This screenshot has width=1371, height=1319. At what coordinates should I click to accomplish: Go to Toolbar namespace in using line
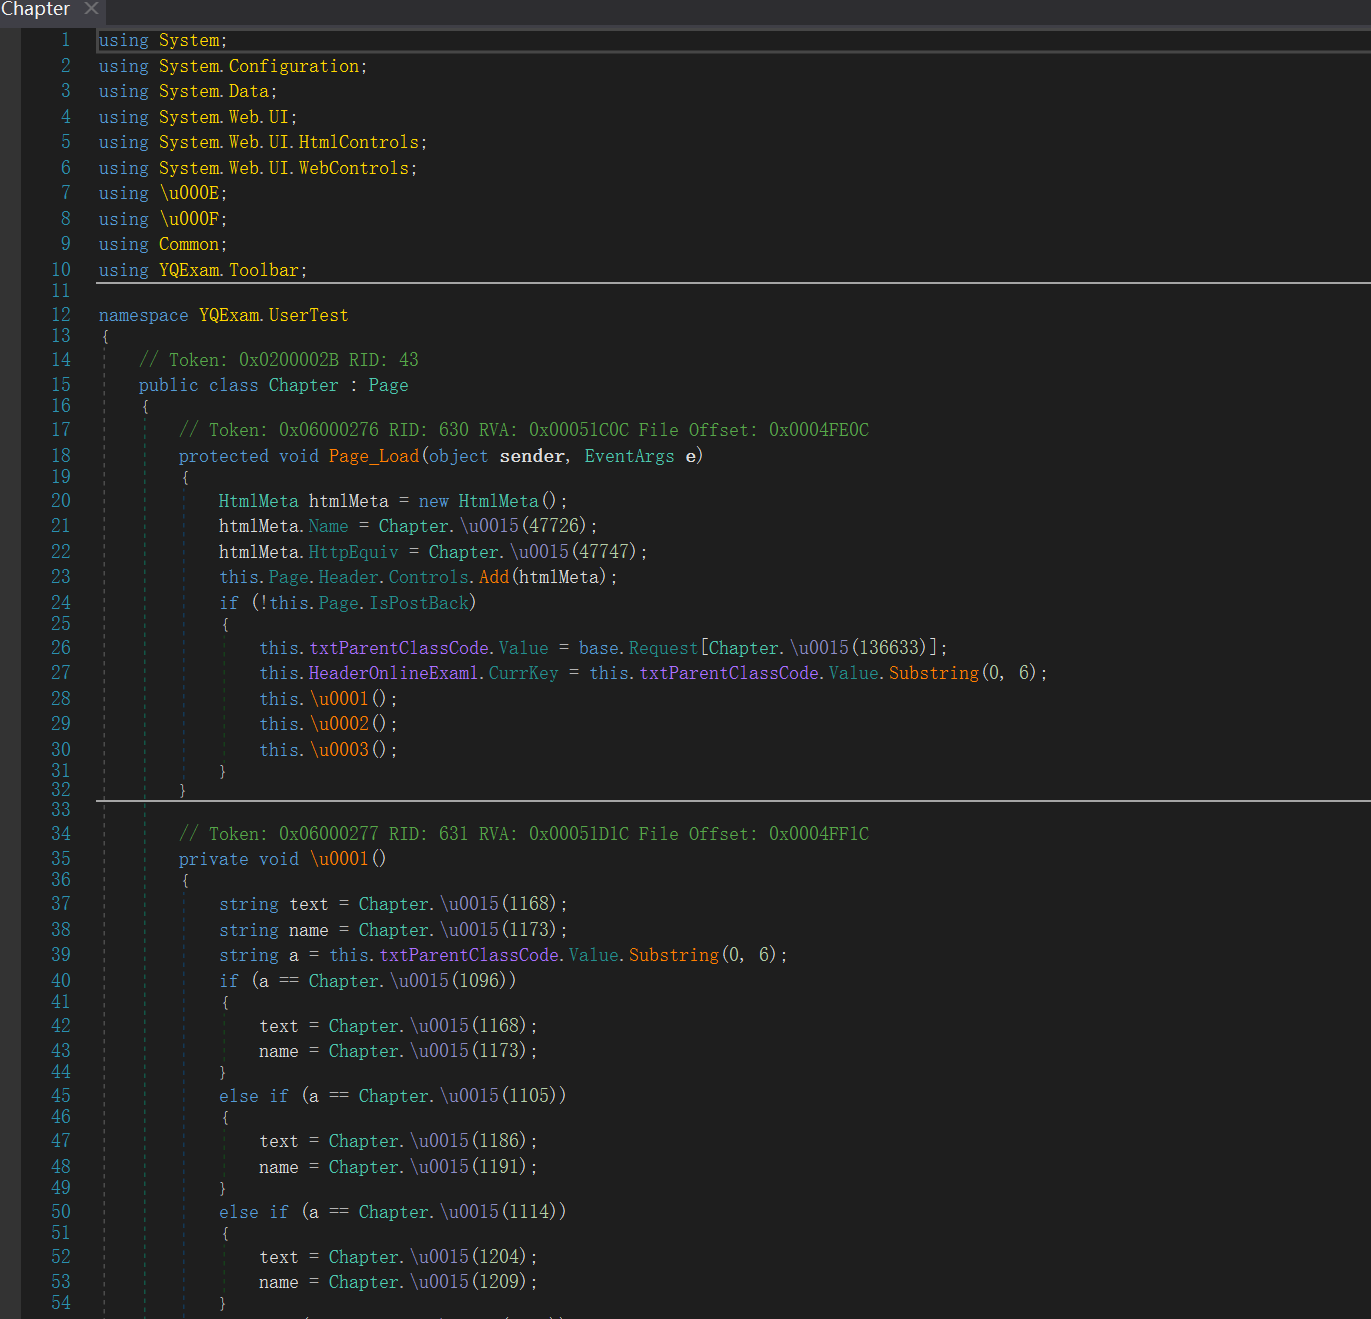point(263,270)
